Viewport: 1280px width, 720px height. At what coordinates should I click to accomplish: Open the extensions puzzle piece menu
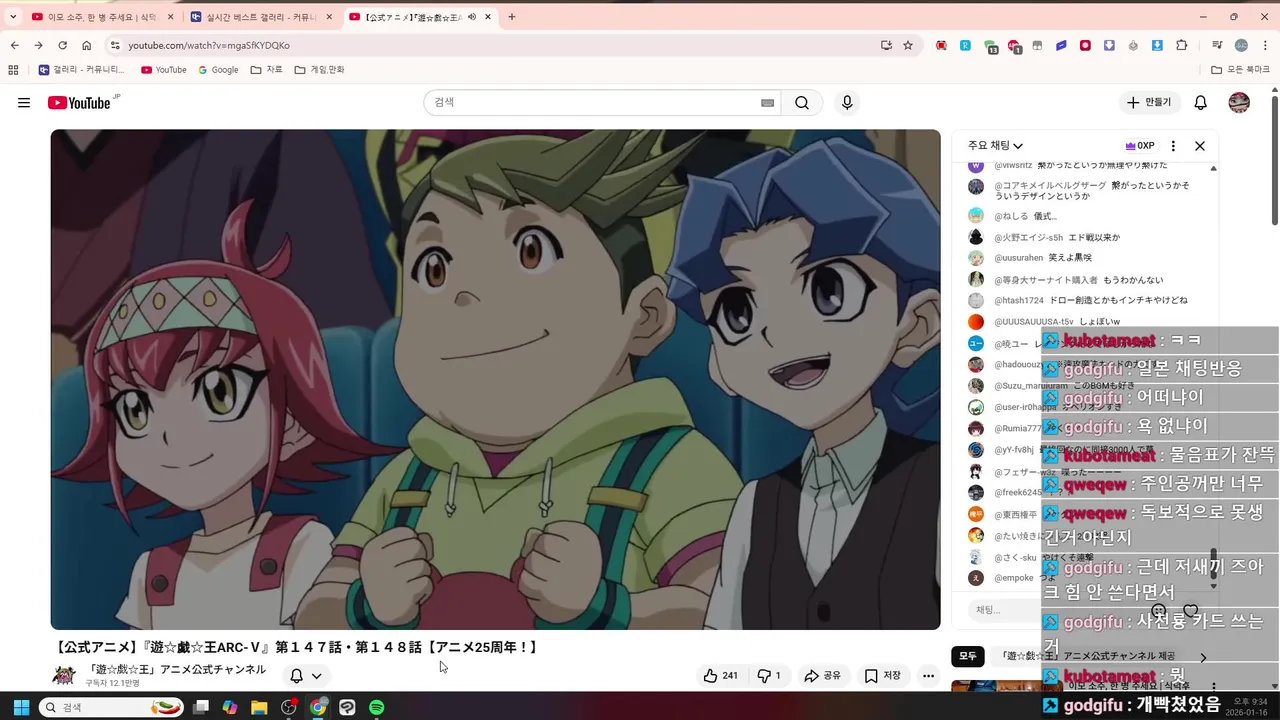[x=1182, y=45]
